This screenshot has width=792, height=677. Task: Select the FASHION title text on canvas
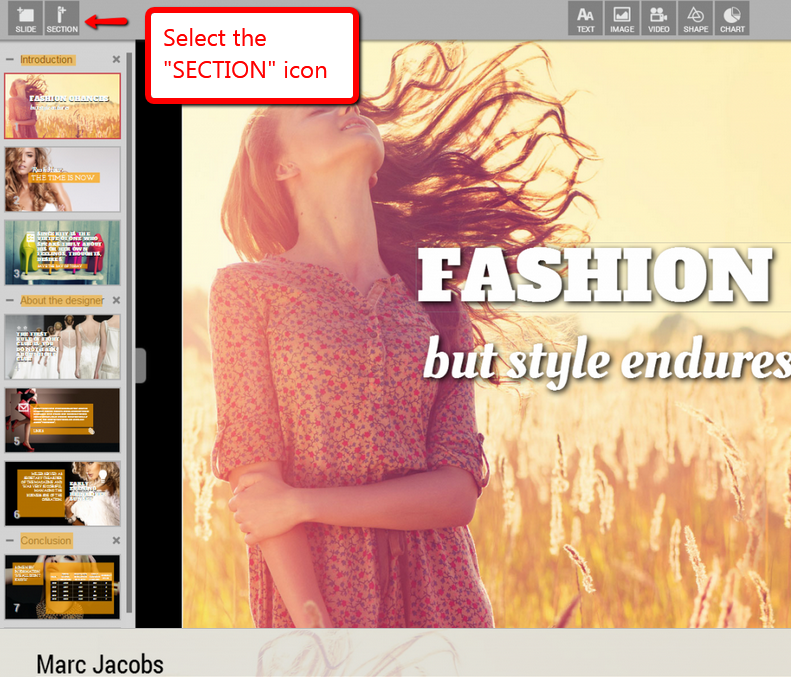595,275
